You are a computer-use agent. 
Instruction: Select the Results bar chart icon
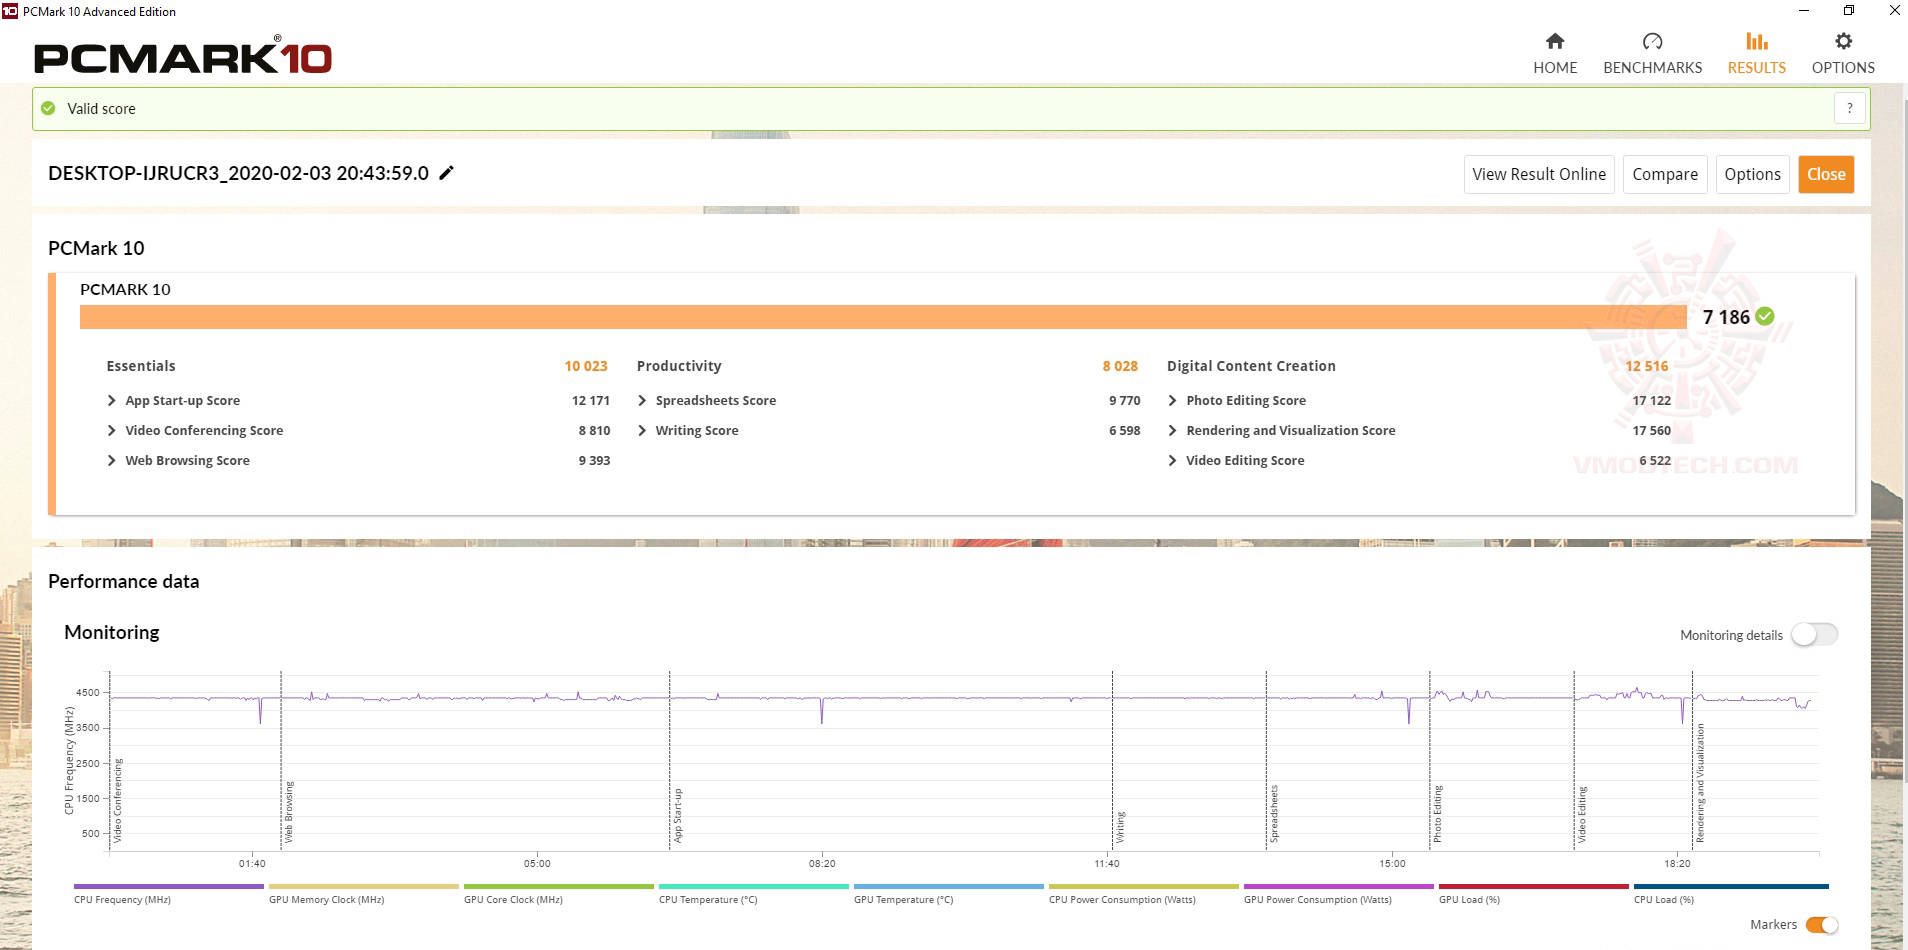pyautogui.click(x=1757, y=41)
